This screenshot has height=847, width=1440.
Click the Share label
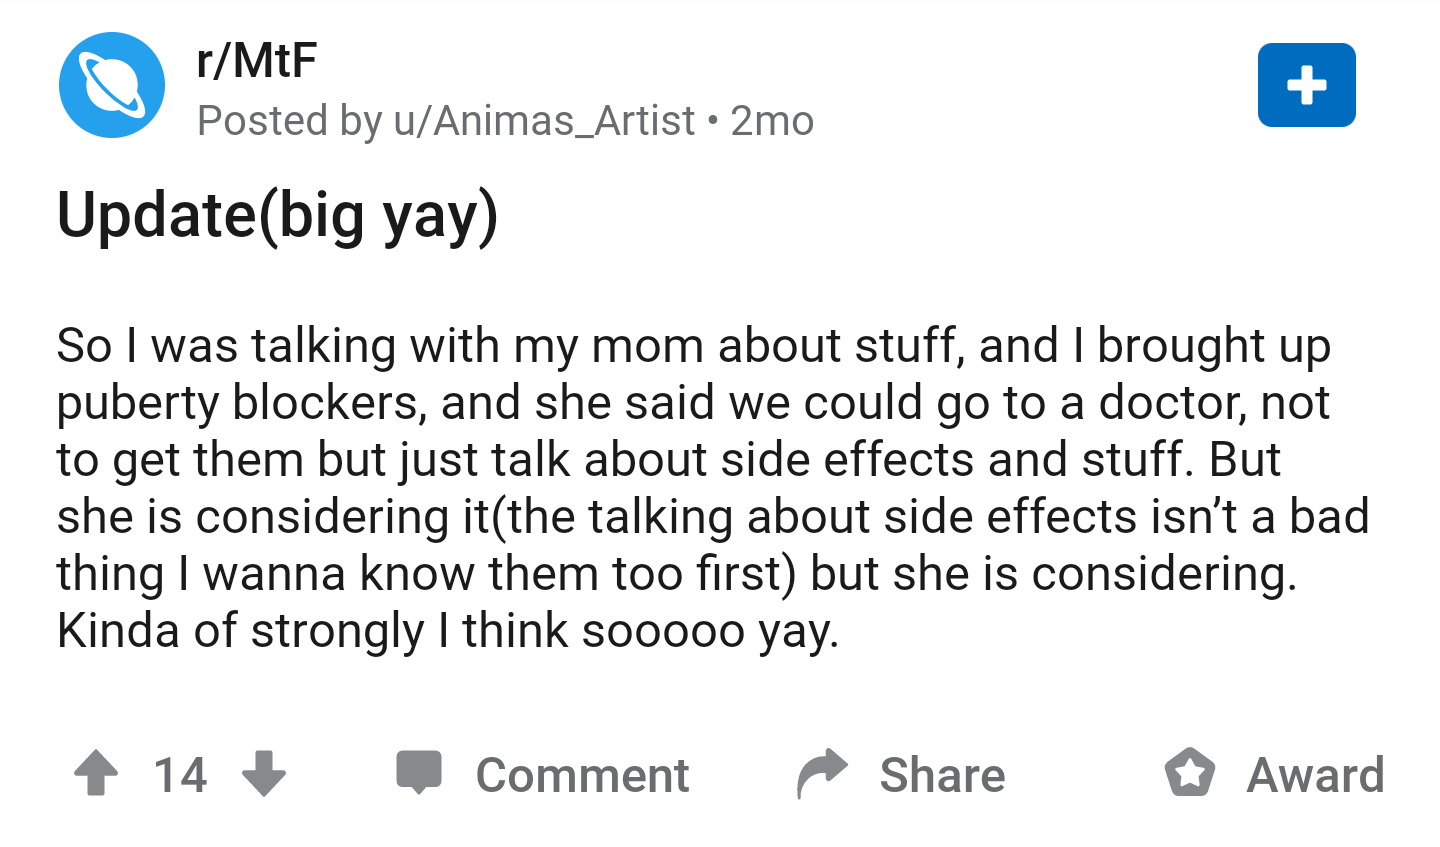coord(942,775)
